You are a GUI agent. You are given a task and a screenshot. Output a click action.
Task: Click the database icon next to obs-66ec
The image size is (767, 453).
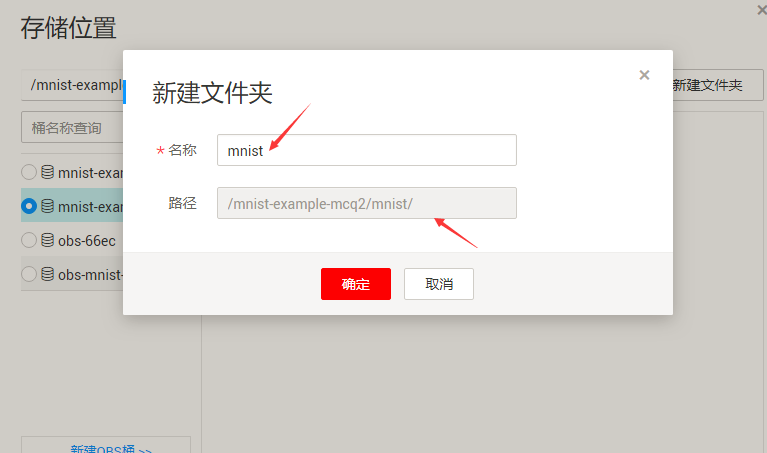pos(47,240)
